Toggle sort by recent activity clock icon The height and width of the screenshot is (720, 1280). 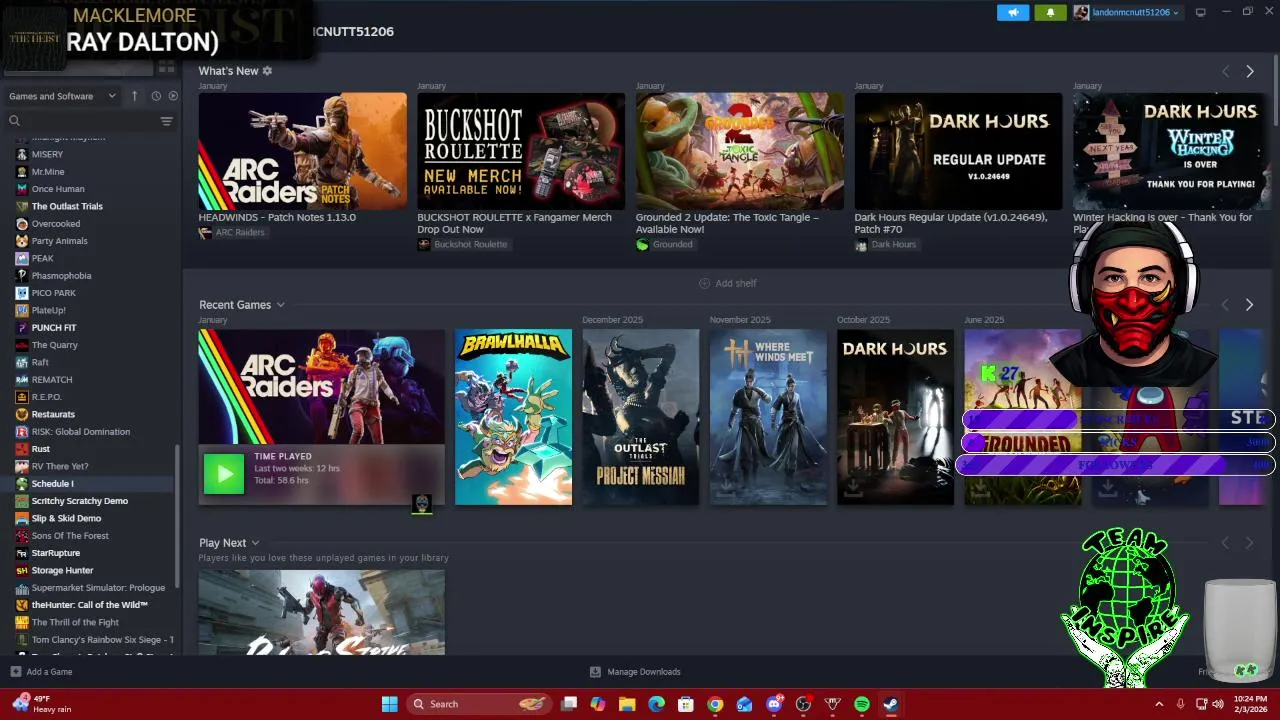(x=156, y=96)
